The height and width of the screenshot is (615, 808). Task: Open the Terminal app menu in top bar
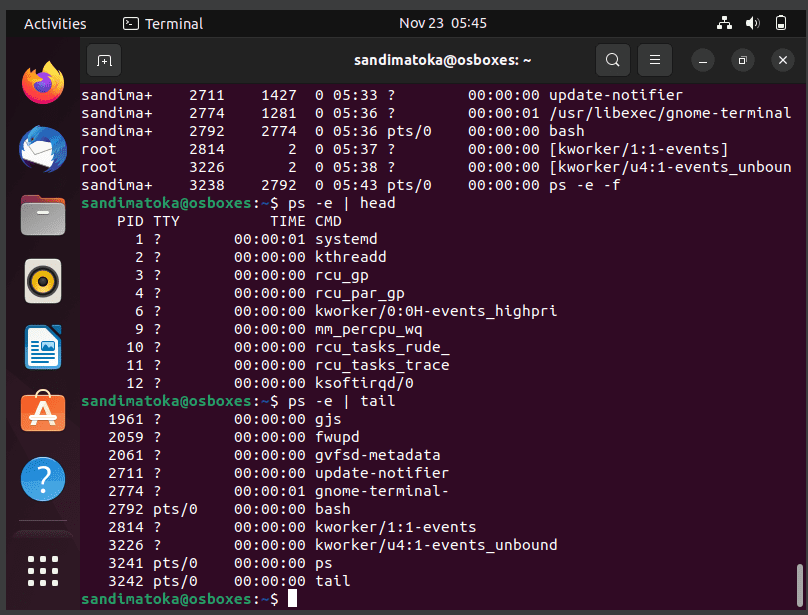pyautogui.click(x=163, y=24)
